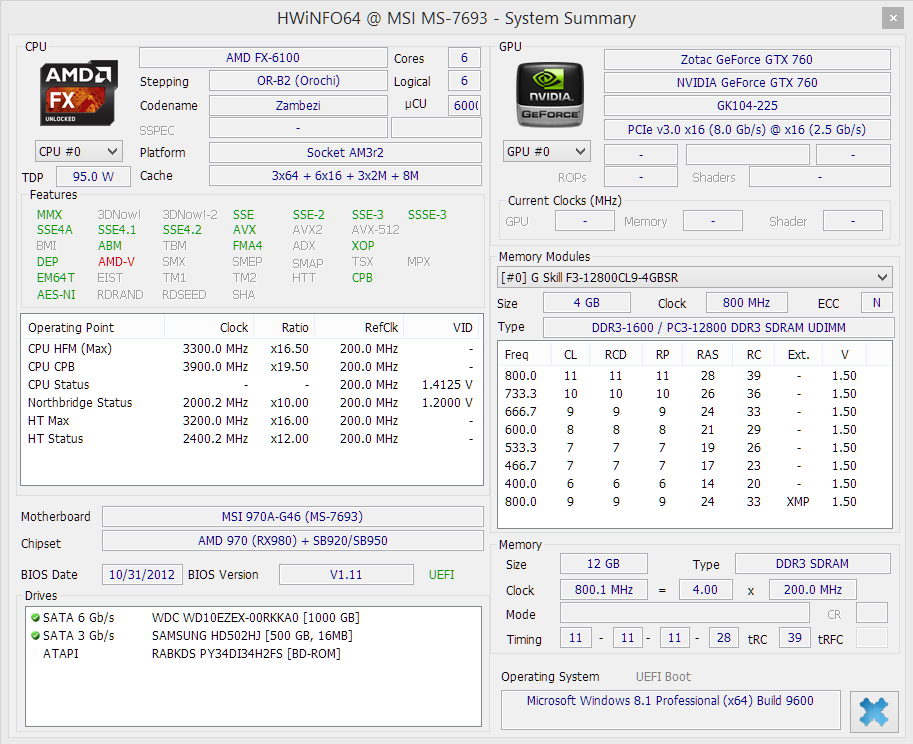Viewport: 913px width, 744px height.
Task: Select the 733.3 frequency timing row
Action: click(695, 394)
